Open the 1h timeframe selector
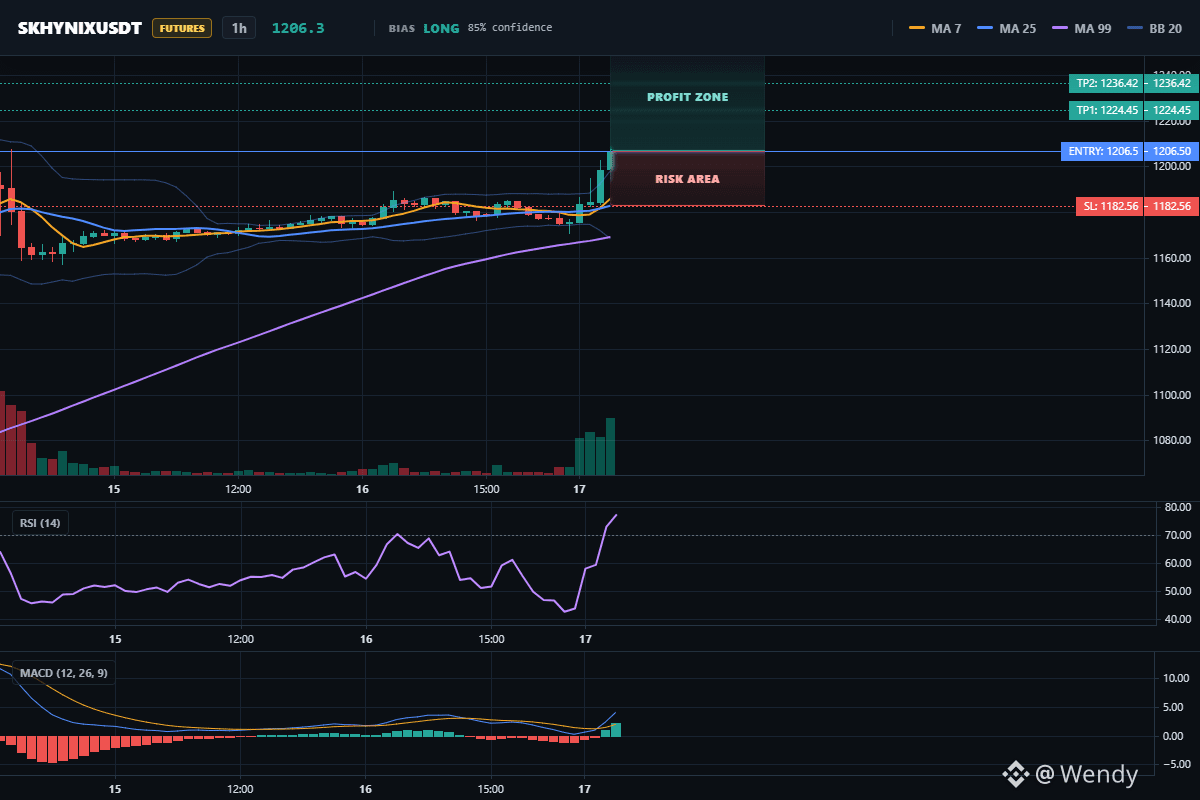This screenshot has height=800, width=1200. click(239, 28)
